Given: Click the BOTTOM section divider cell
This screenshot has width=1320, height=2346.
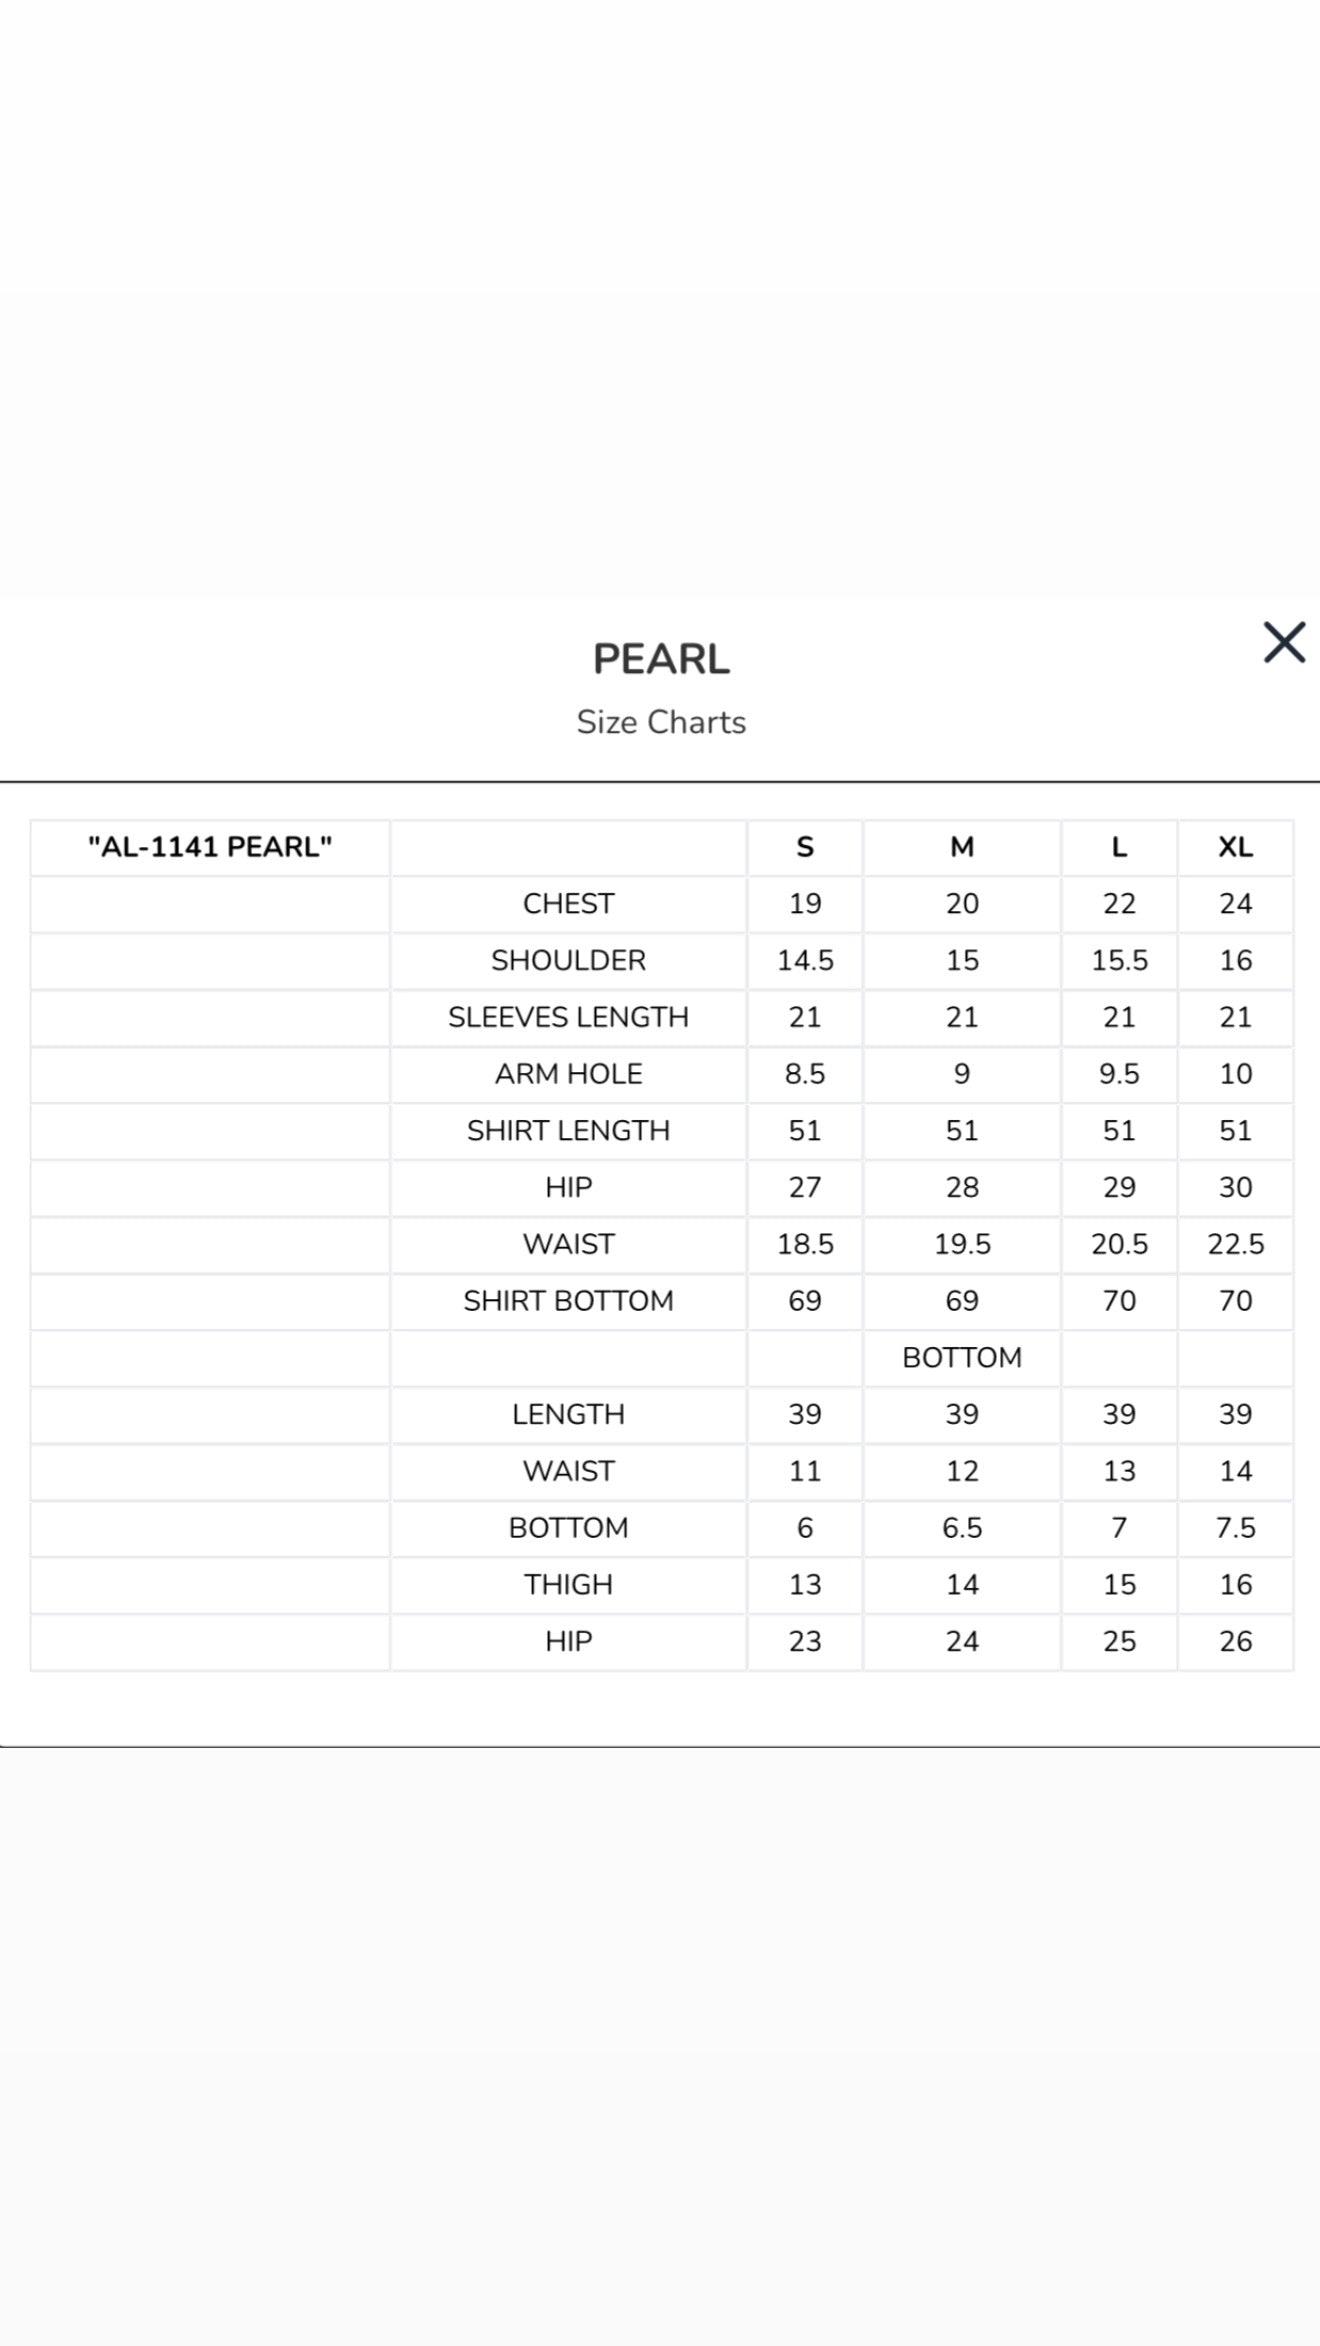Looking at the screenshot, I should tap(962, 1358).
